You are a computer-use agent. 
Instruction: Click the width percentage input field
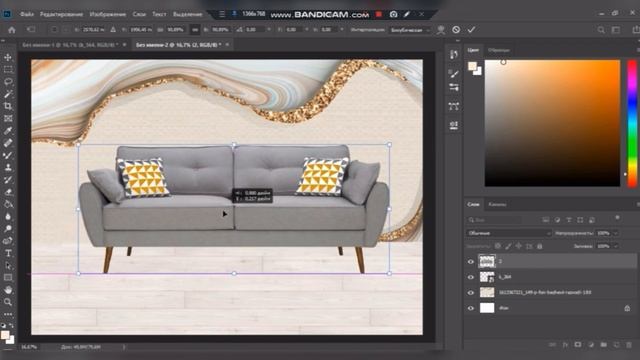tap(176, 30)
